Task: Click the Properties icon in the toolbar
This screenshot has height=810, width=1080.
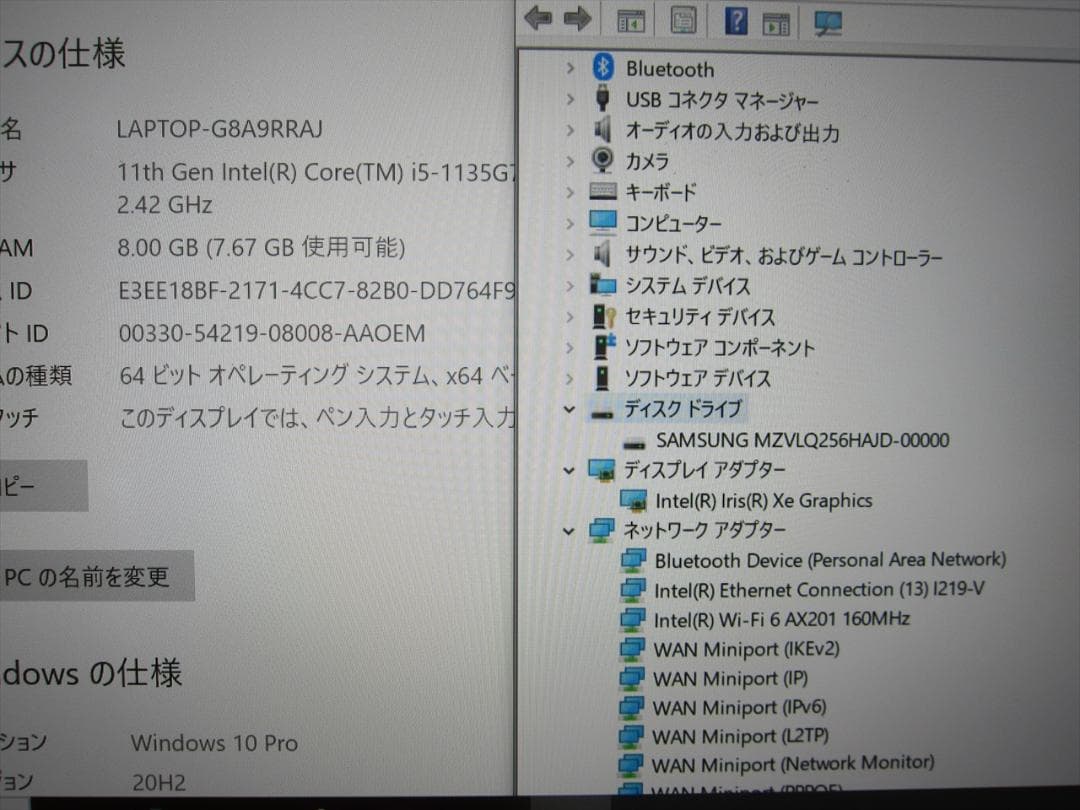Action: 683,19
